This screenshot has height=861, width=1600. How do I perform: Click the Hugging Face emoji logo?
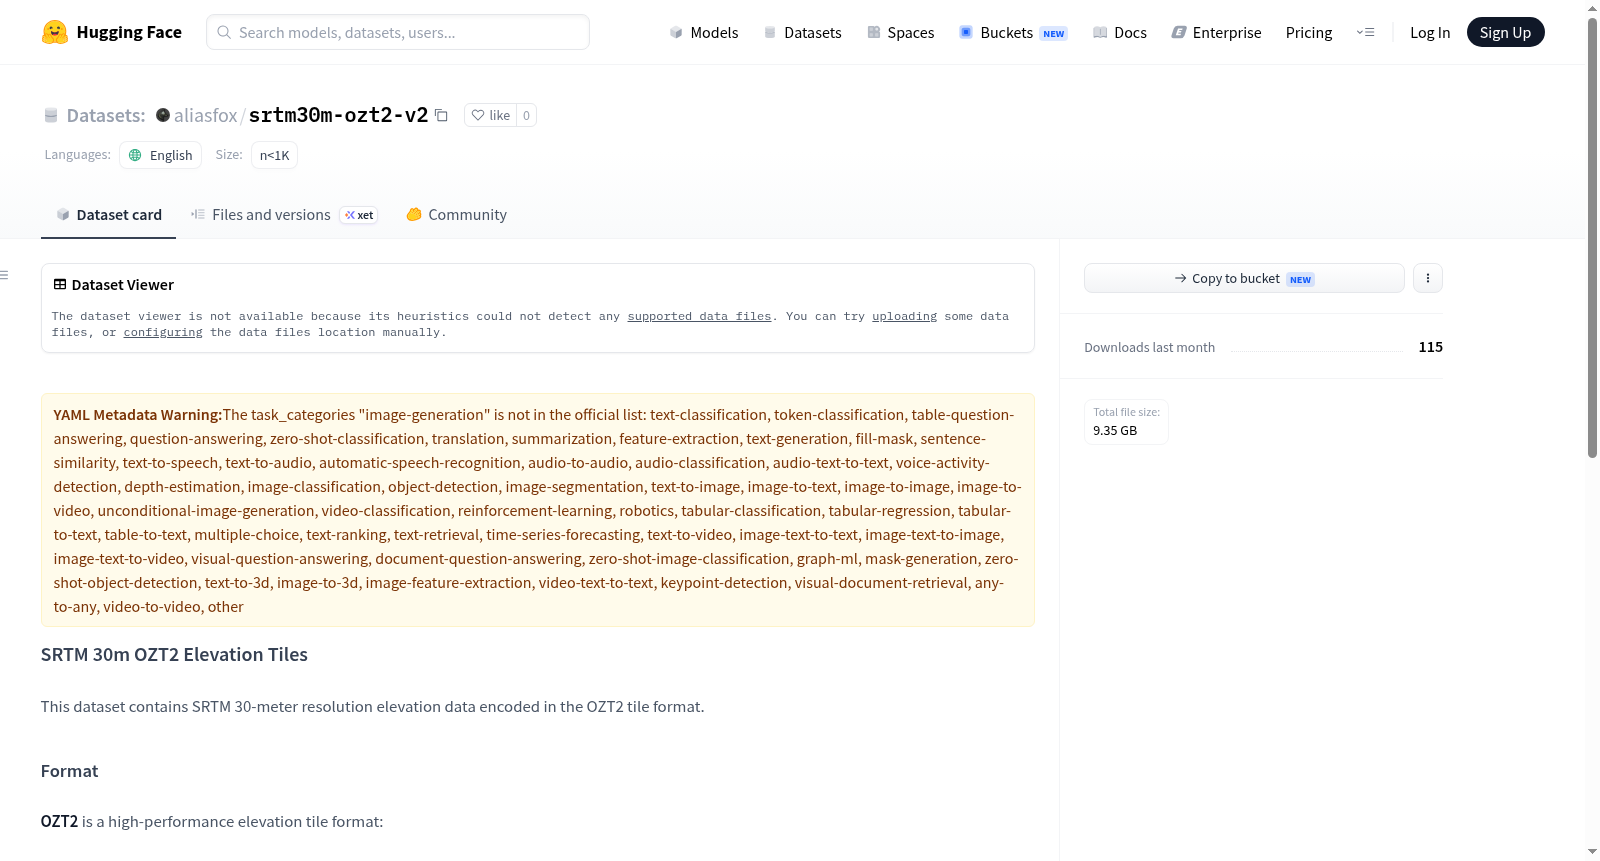(55, 32)
